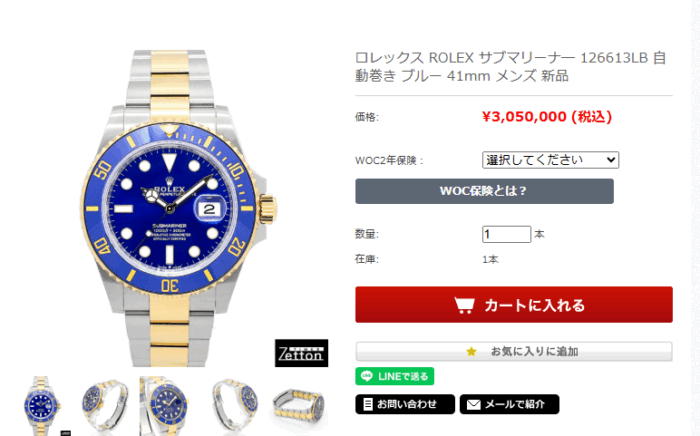Click the envelope icon on mail button
700x436 pixels.
pyautogui.click(x=473, y=404)
